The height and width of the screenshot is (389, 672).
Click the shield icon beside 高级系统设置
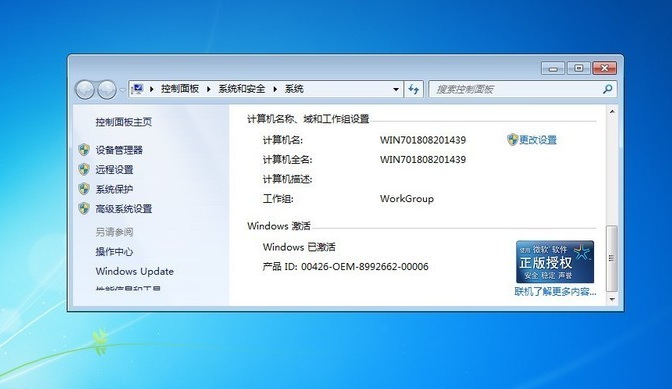84,209
